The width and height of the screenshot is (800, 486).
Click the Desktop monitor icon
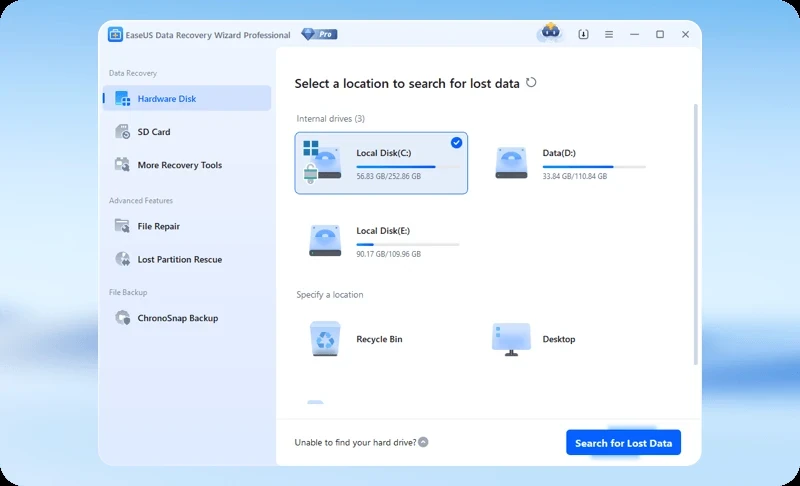pyautogui.click(x=511, y=339)
